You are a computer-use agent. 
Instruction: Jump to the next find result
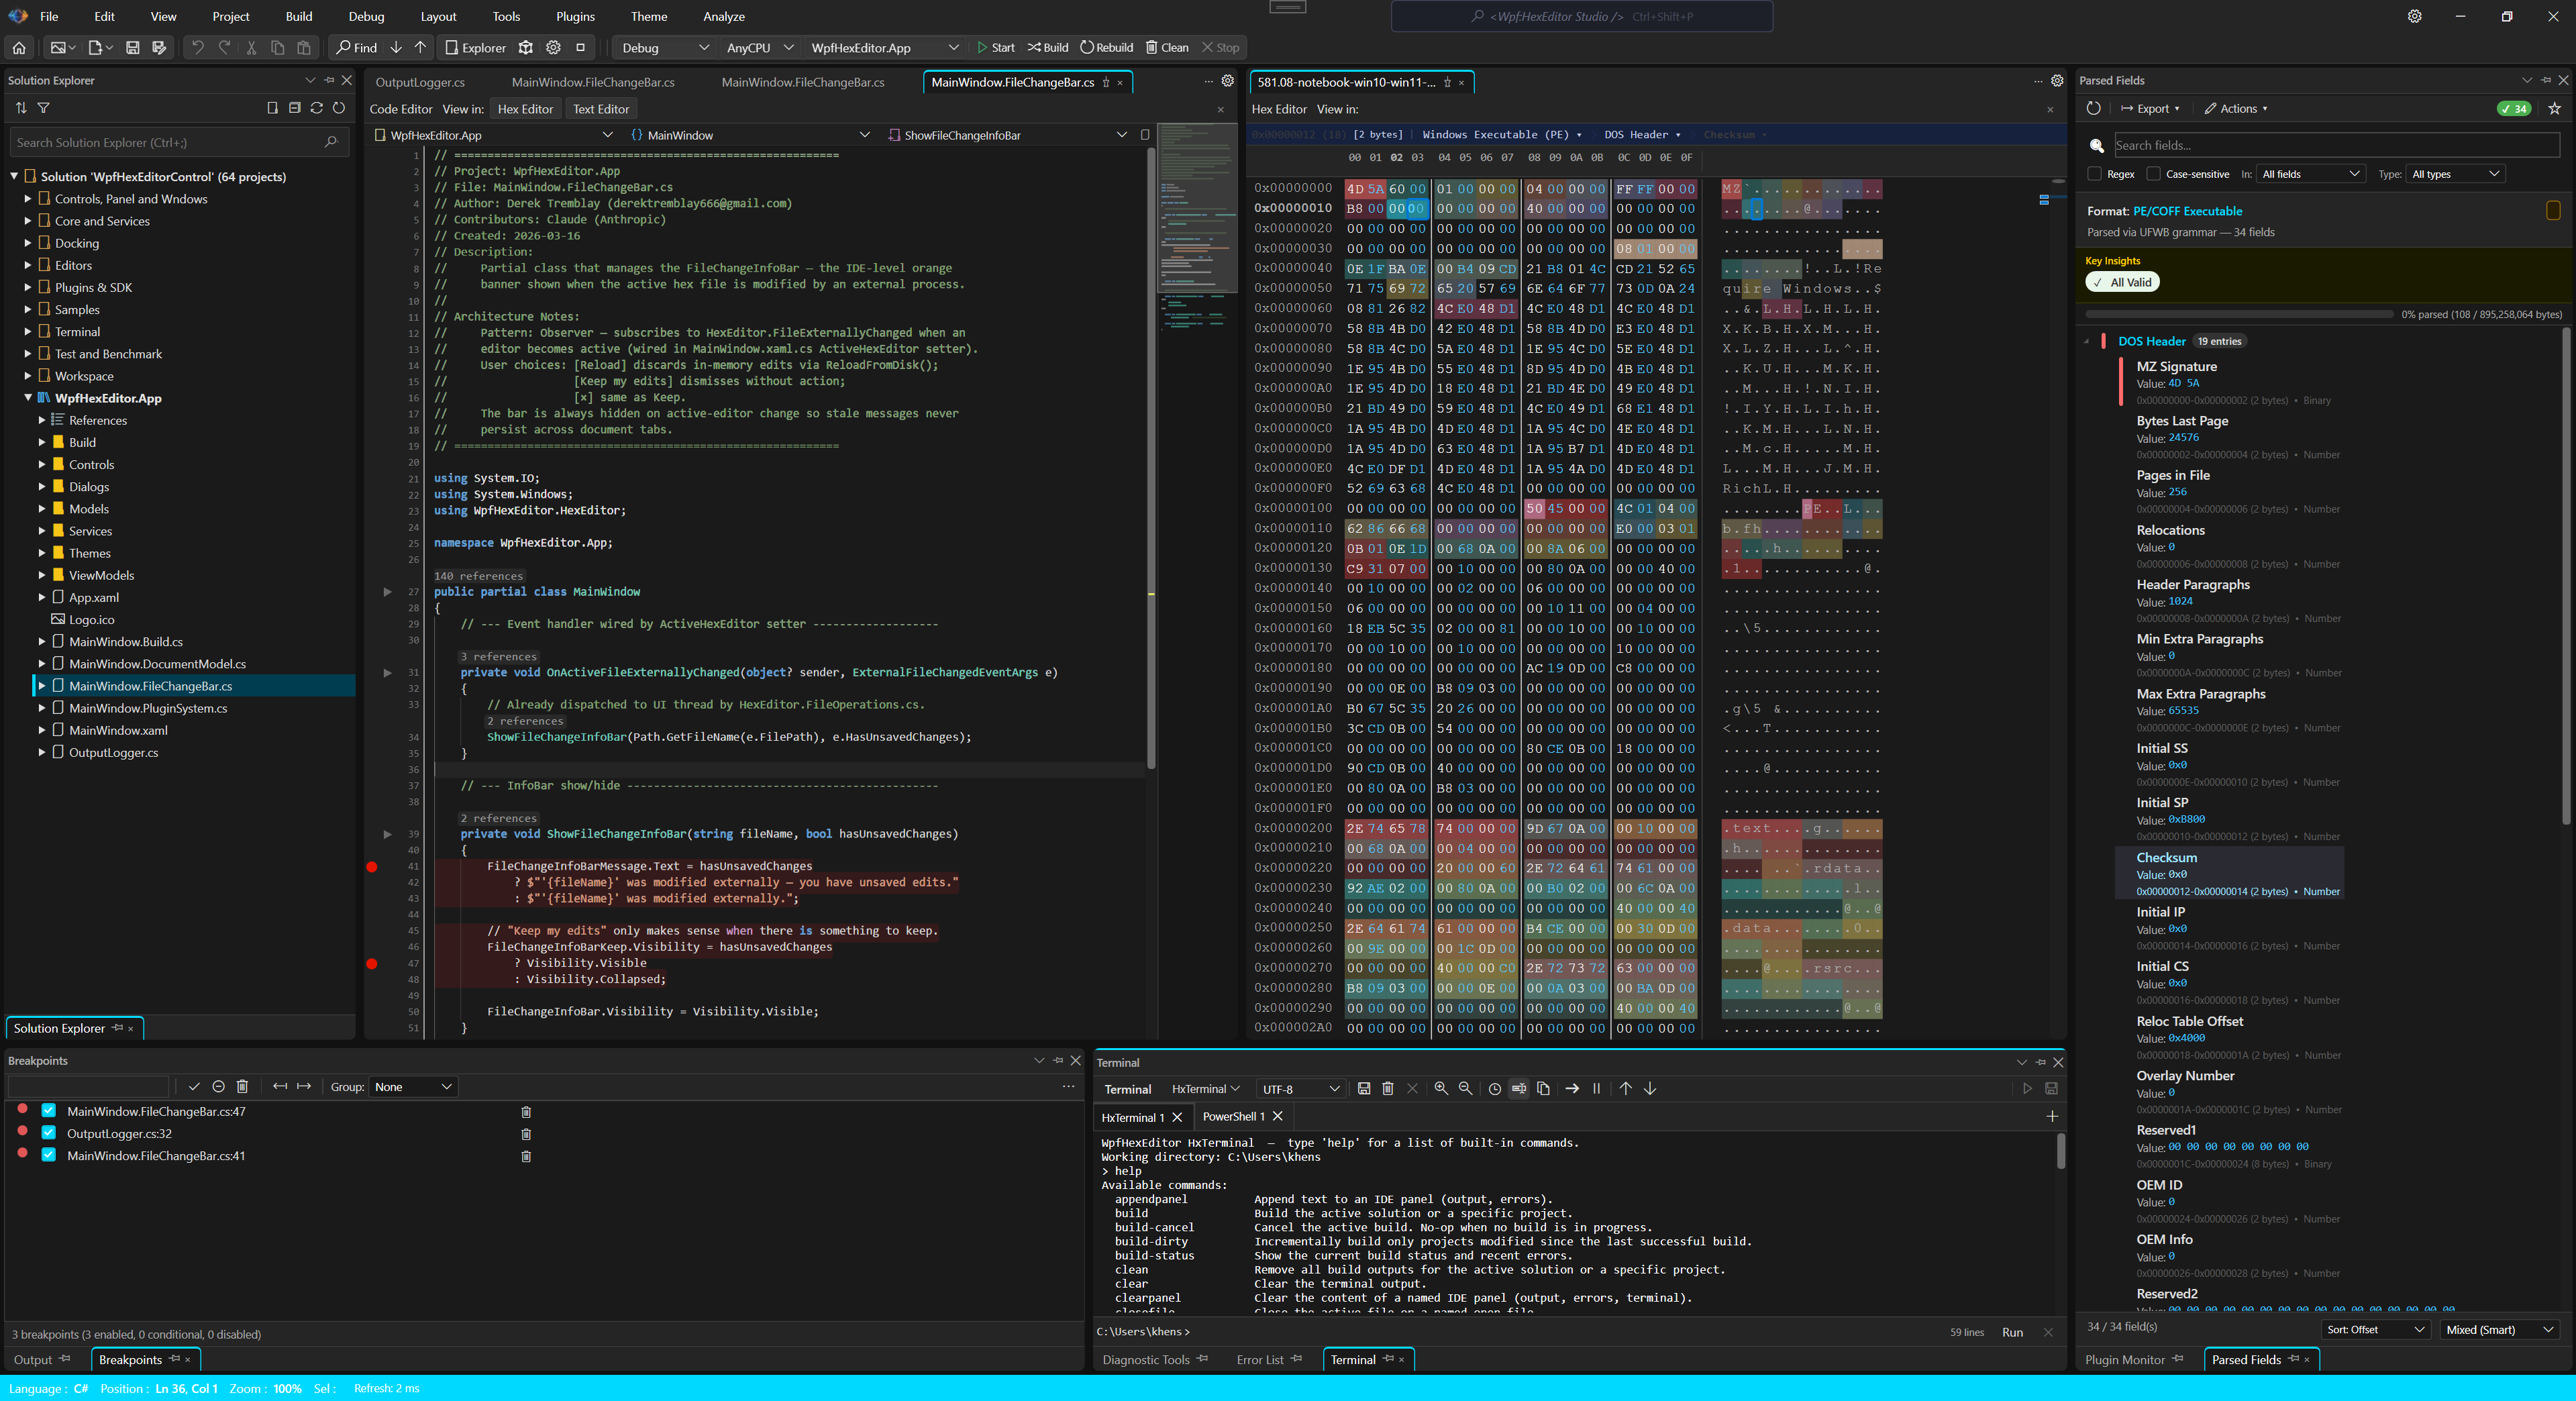click(396, 47)
